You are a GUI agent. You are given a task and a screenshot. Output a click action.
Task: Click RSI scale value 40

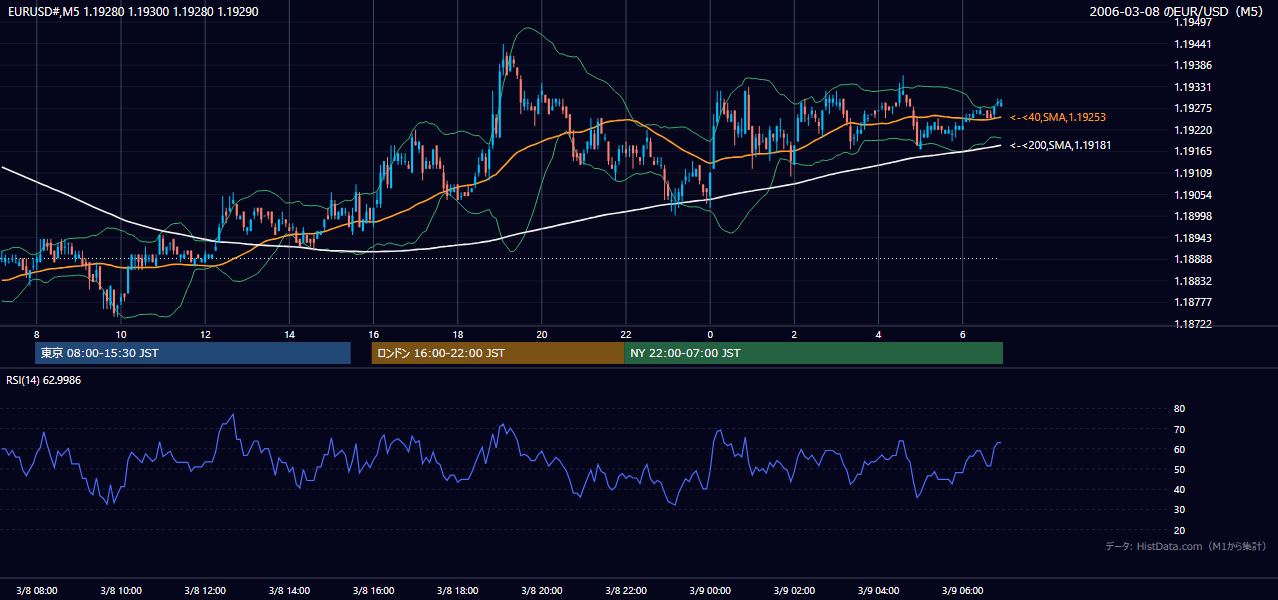(x=1179, y=490)
